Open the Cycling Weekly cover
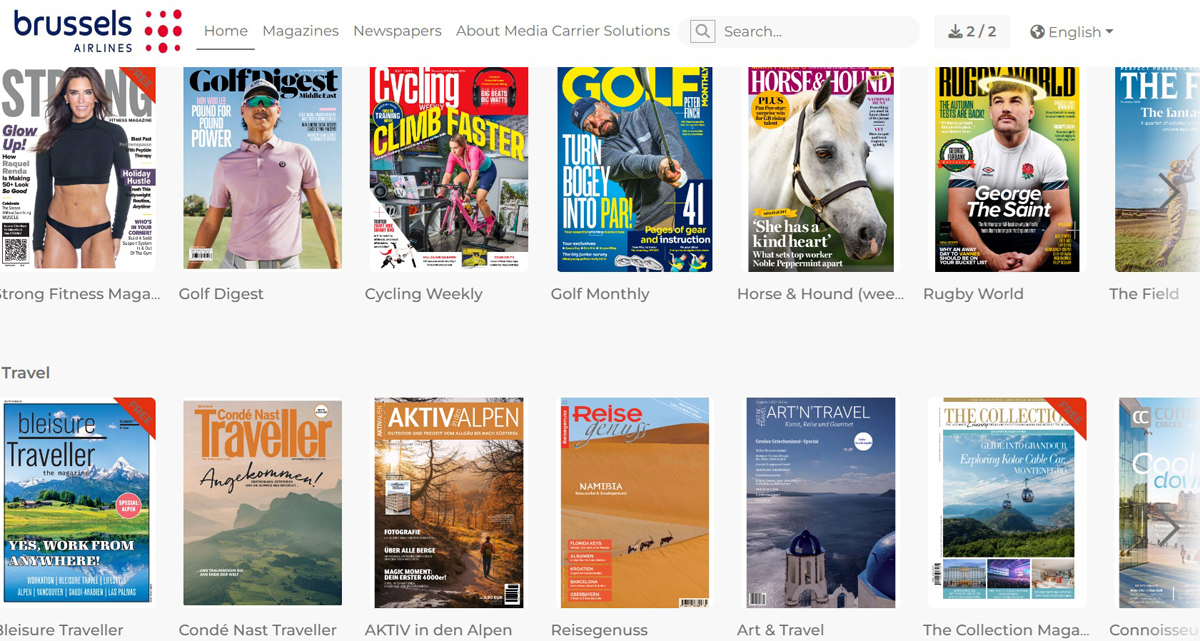The image size is (1200, 641). pos(448,168)
